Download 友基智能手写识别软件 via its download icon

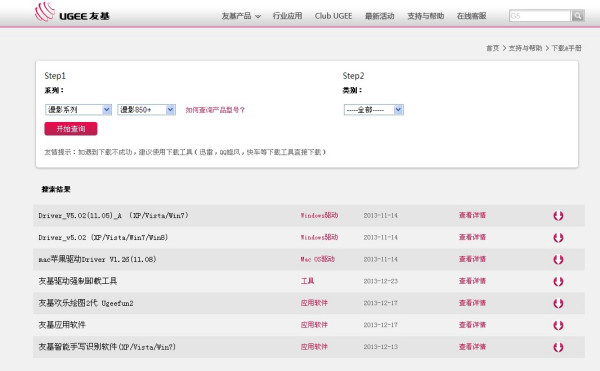[x=558, y=347]
